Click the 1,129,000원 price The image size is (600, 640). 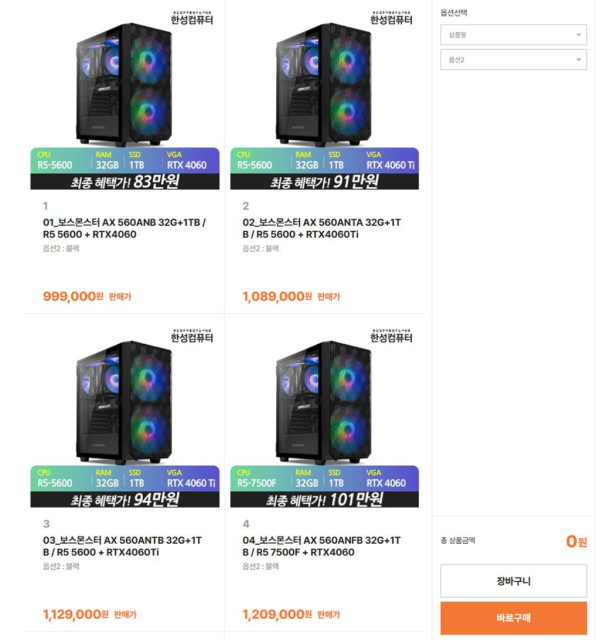[76, 614]
